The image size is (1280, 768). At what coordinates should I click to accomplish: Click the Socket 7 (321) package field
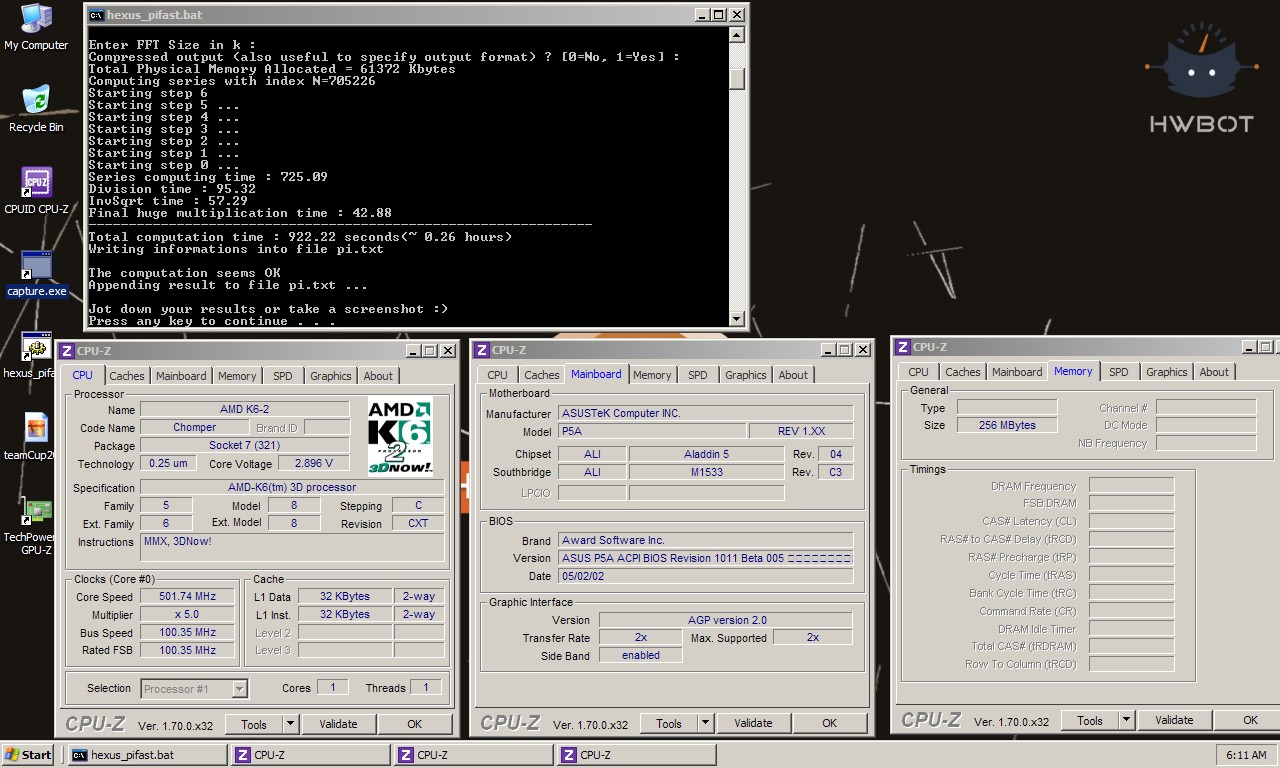coord(245,445)
